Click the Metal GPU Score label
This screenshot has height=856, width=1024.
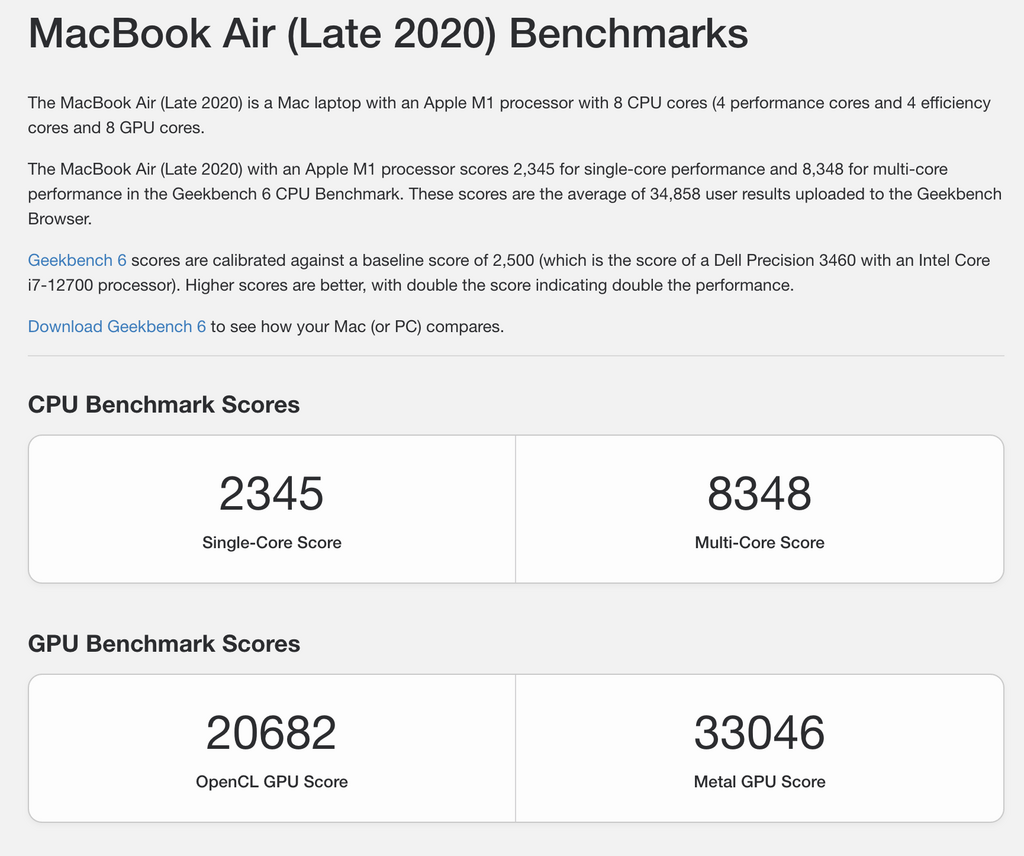click(x=760, y=782)
